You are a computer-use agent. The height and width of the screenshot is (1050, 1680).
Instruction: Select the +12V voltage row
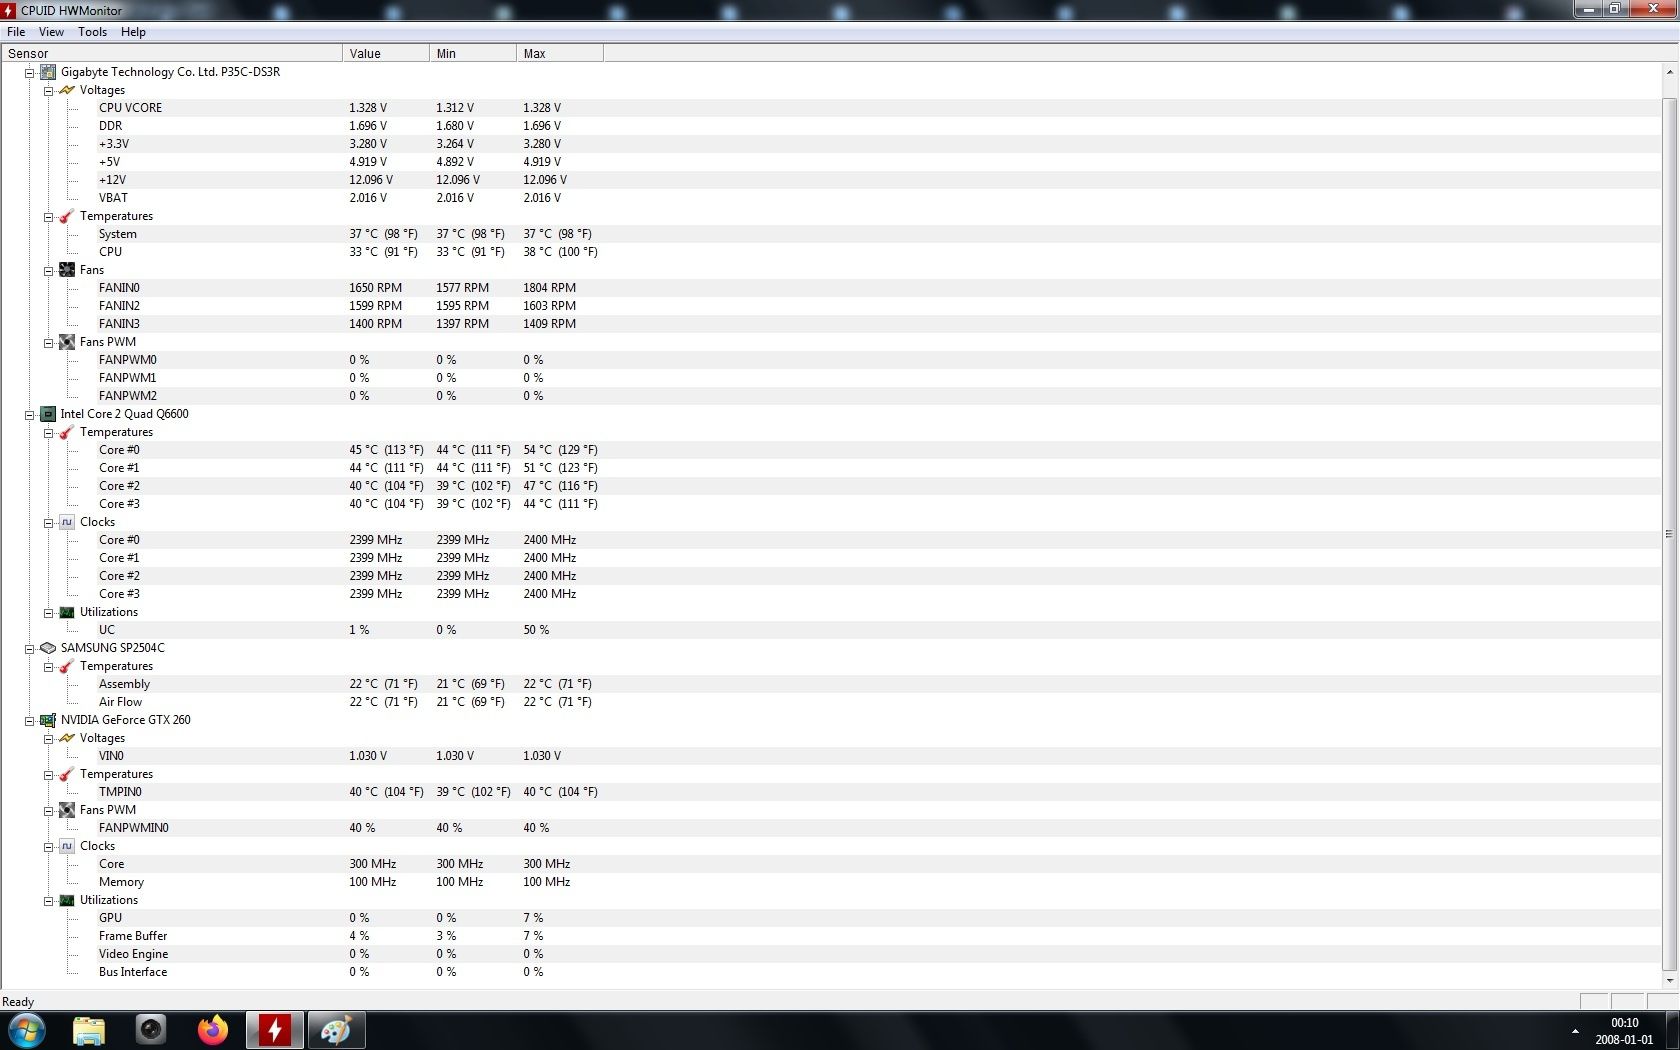[830, 180]
